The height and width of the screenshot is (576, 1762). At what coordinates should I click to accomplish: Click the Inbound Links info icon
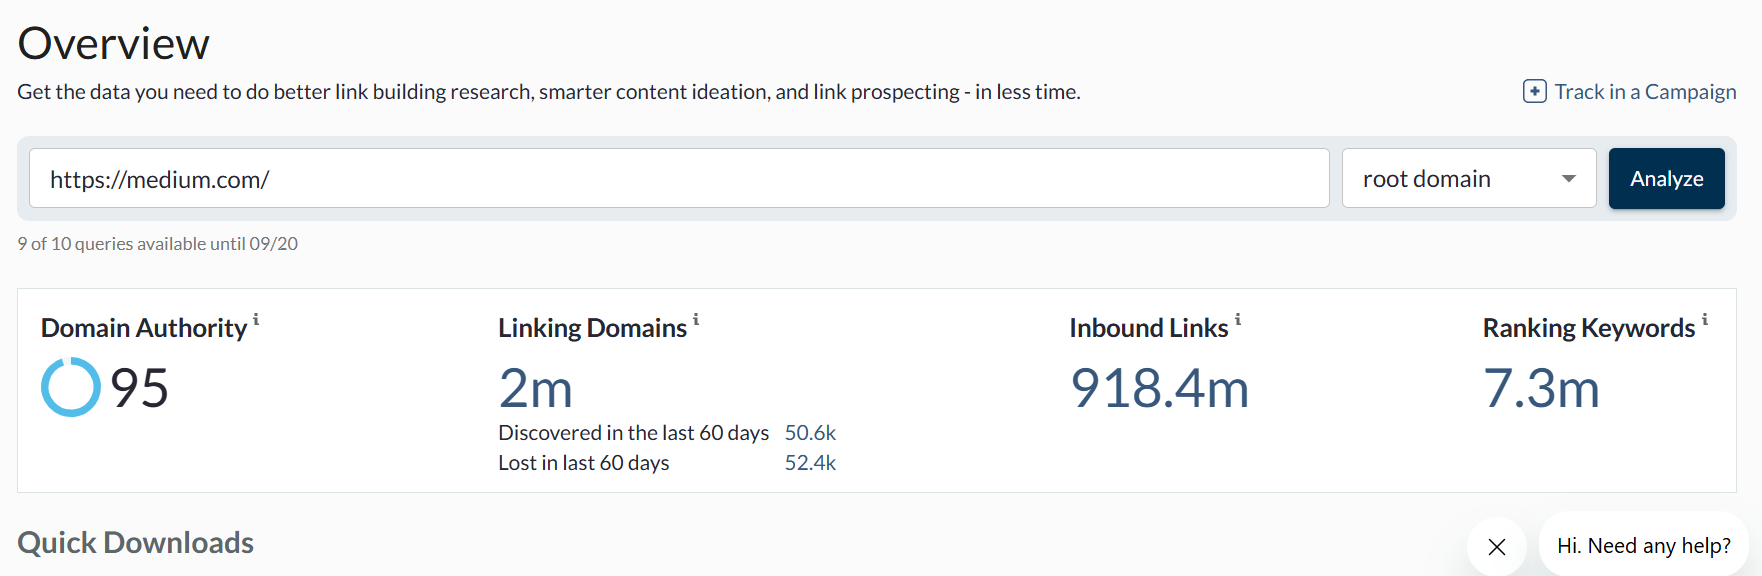point(1238,320)
